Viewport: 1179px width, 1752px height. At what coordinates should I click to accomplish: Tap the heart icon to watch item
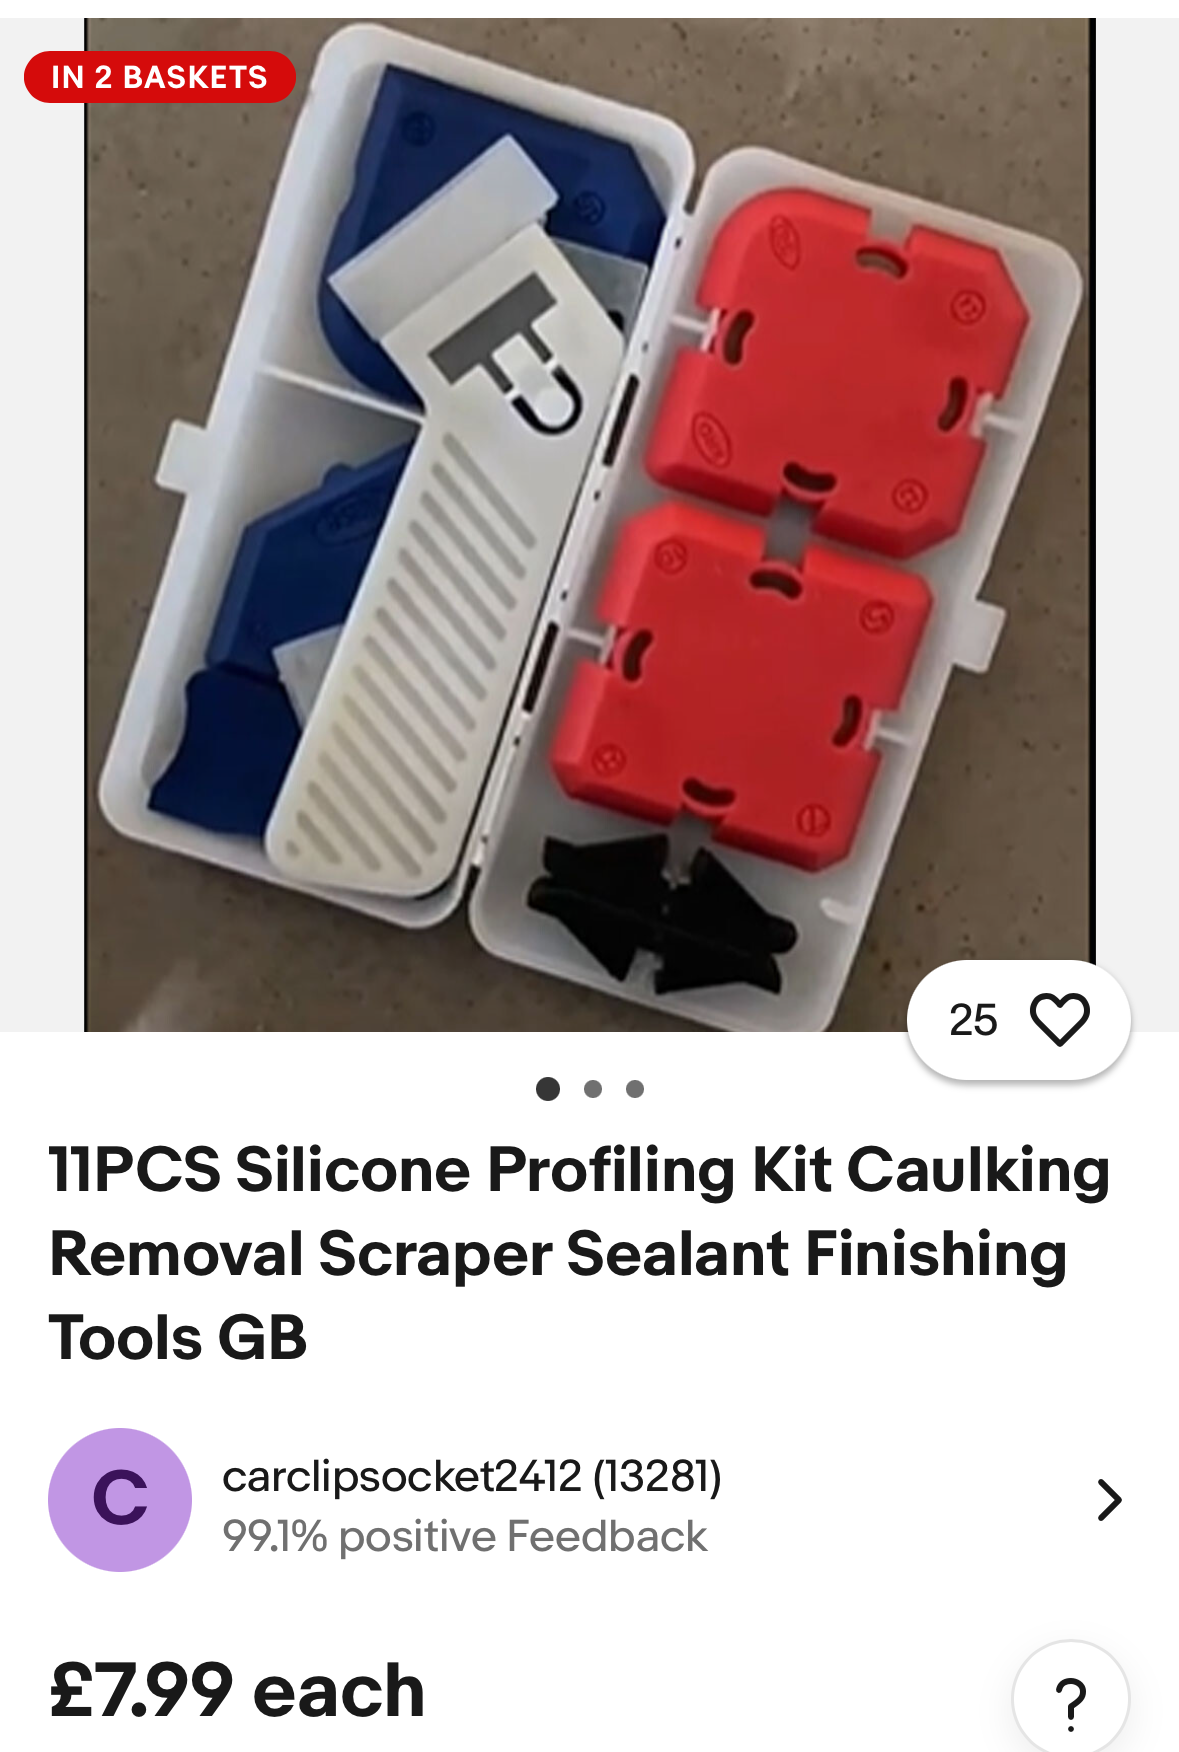click(1059, 1019)
